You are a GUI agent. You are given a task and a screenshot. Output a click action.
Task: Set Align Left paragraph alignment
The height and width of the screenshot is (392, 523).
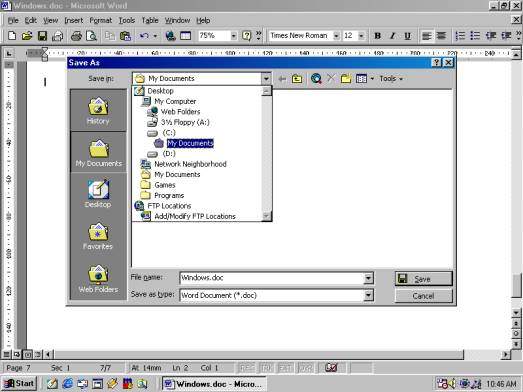[426, 35]
